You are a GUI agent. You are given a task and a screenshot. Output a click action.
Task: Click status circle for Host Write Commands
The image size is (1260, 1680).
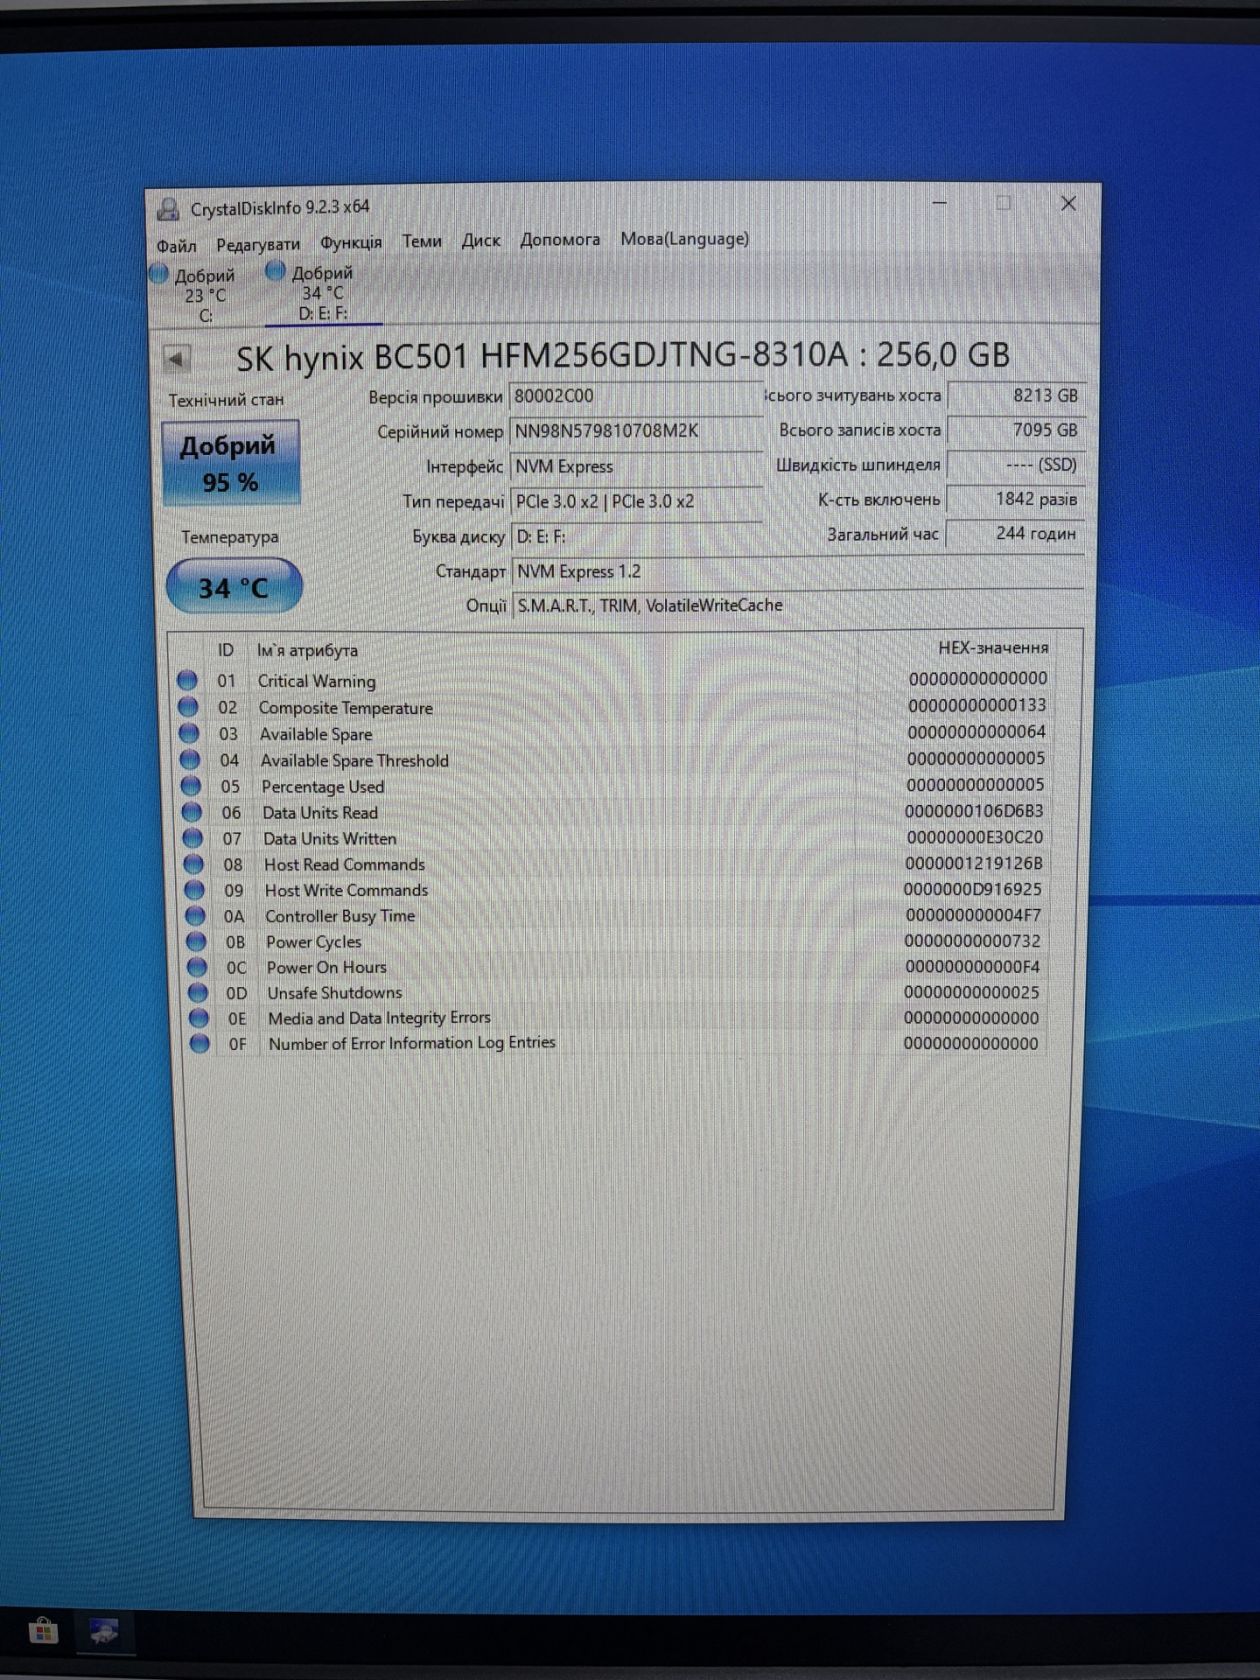click(195, 890)
